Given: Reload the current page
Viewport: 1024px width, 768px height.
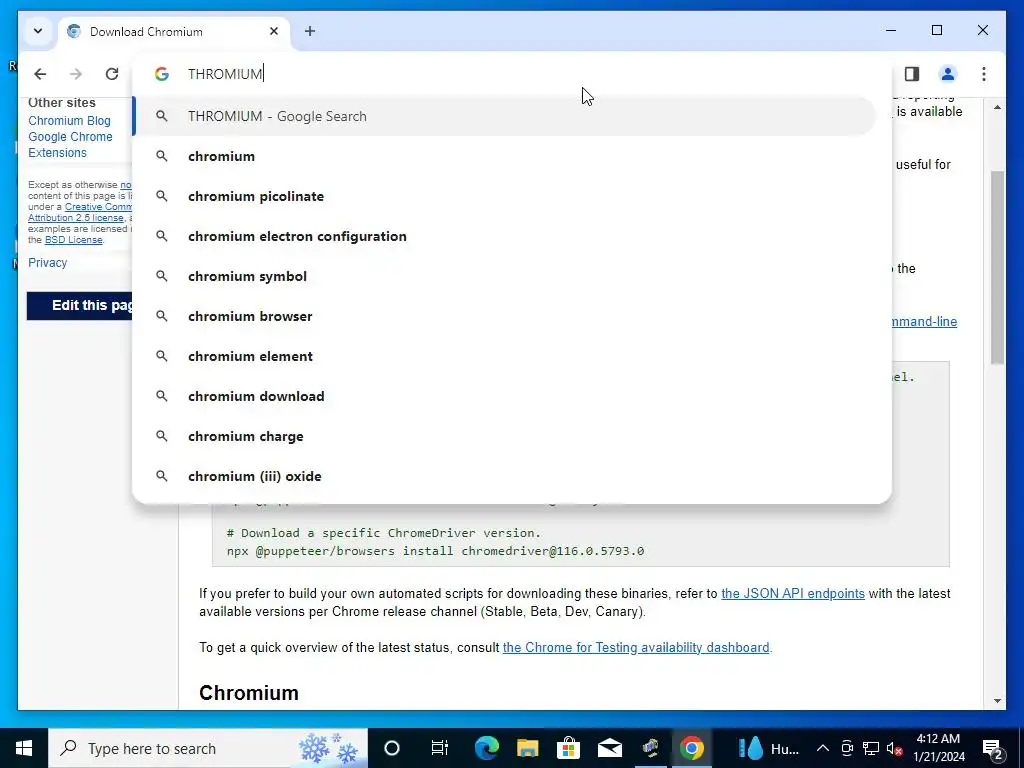Looking at the screenshot, I should (112, 74).
